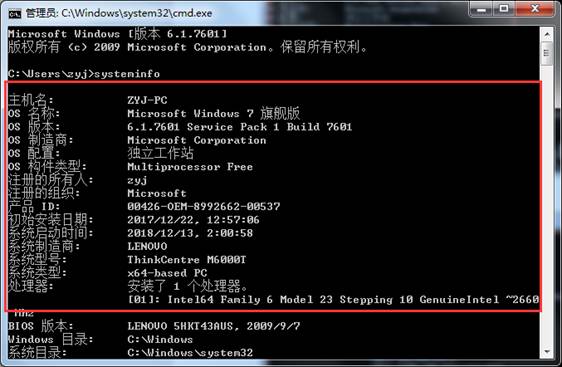Click the 系统型号 label
This screenshot has width=562, height=367.
37,260
